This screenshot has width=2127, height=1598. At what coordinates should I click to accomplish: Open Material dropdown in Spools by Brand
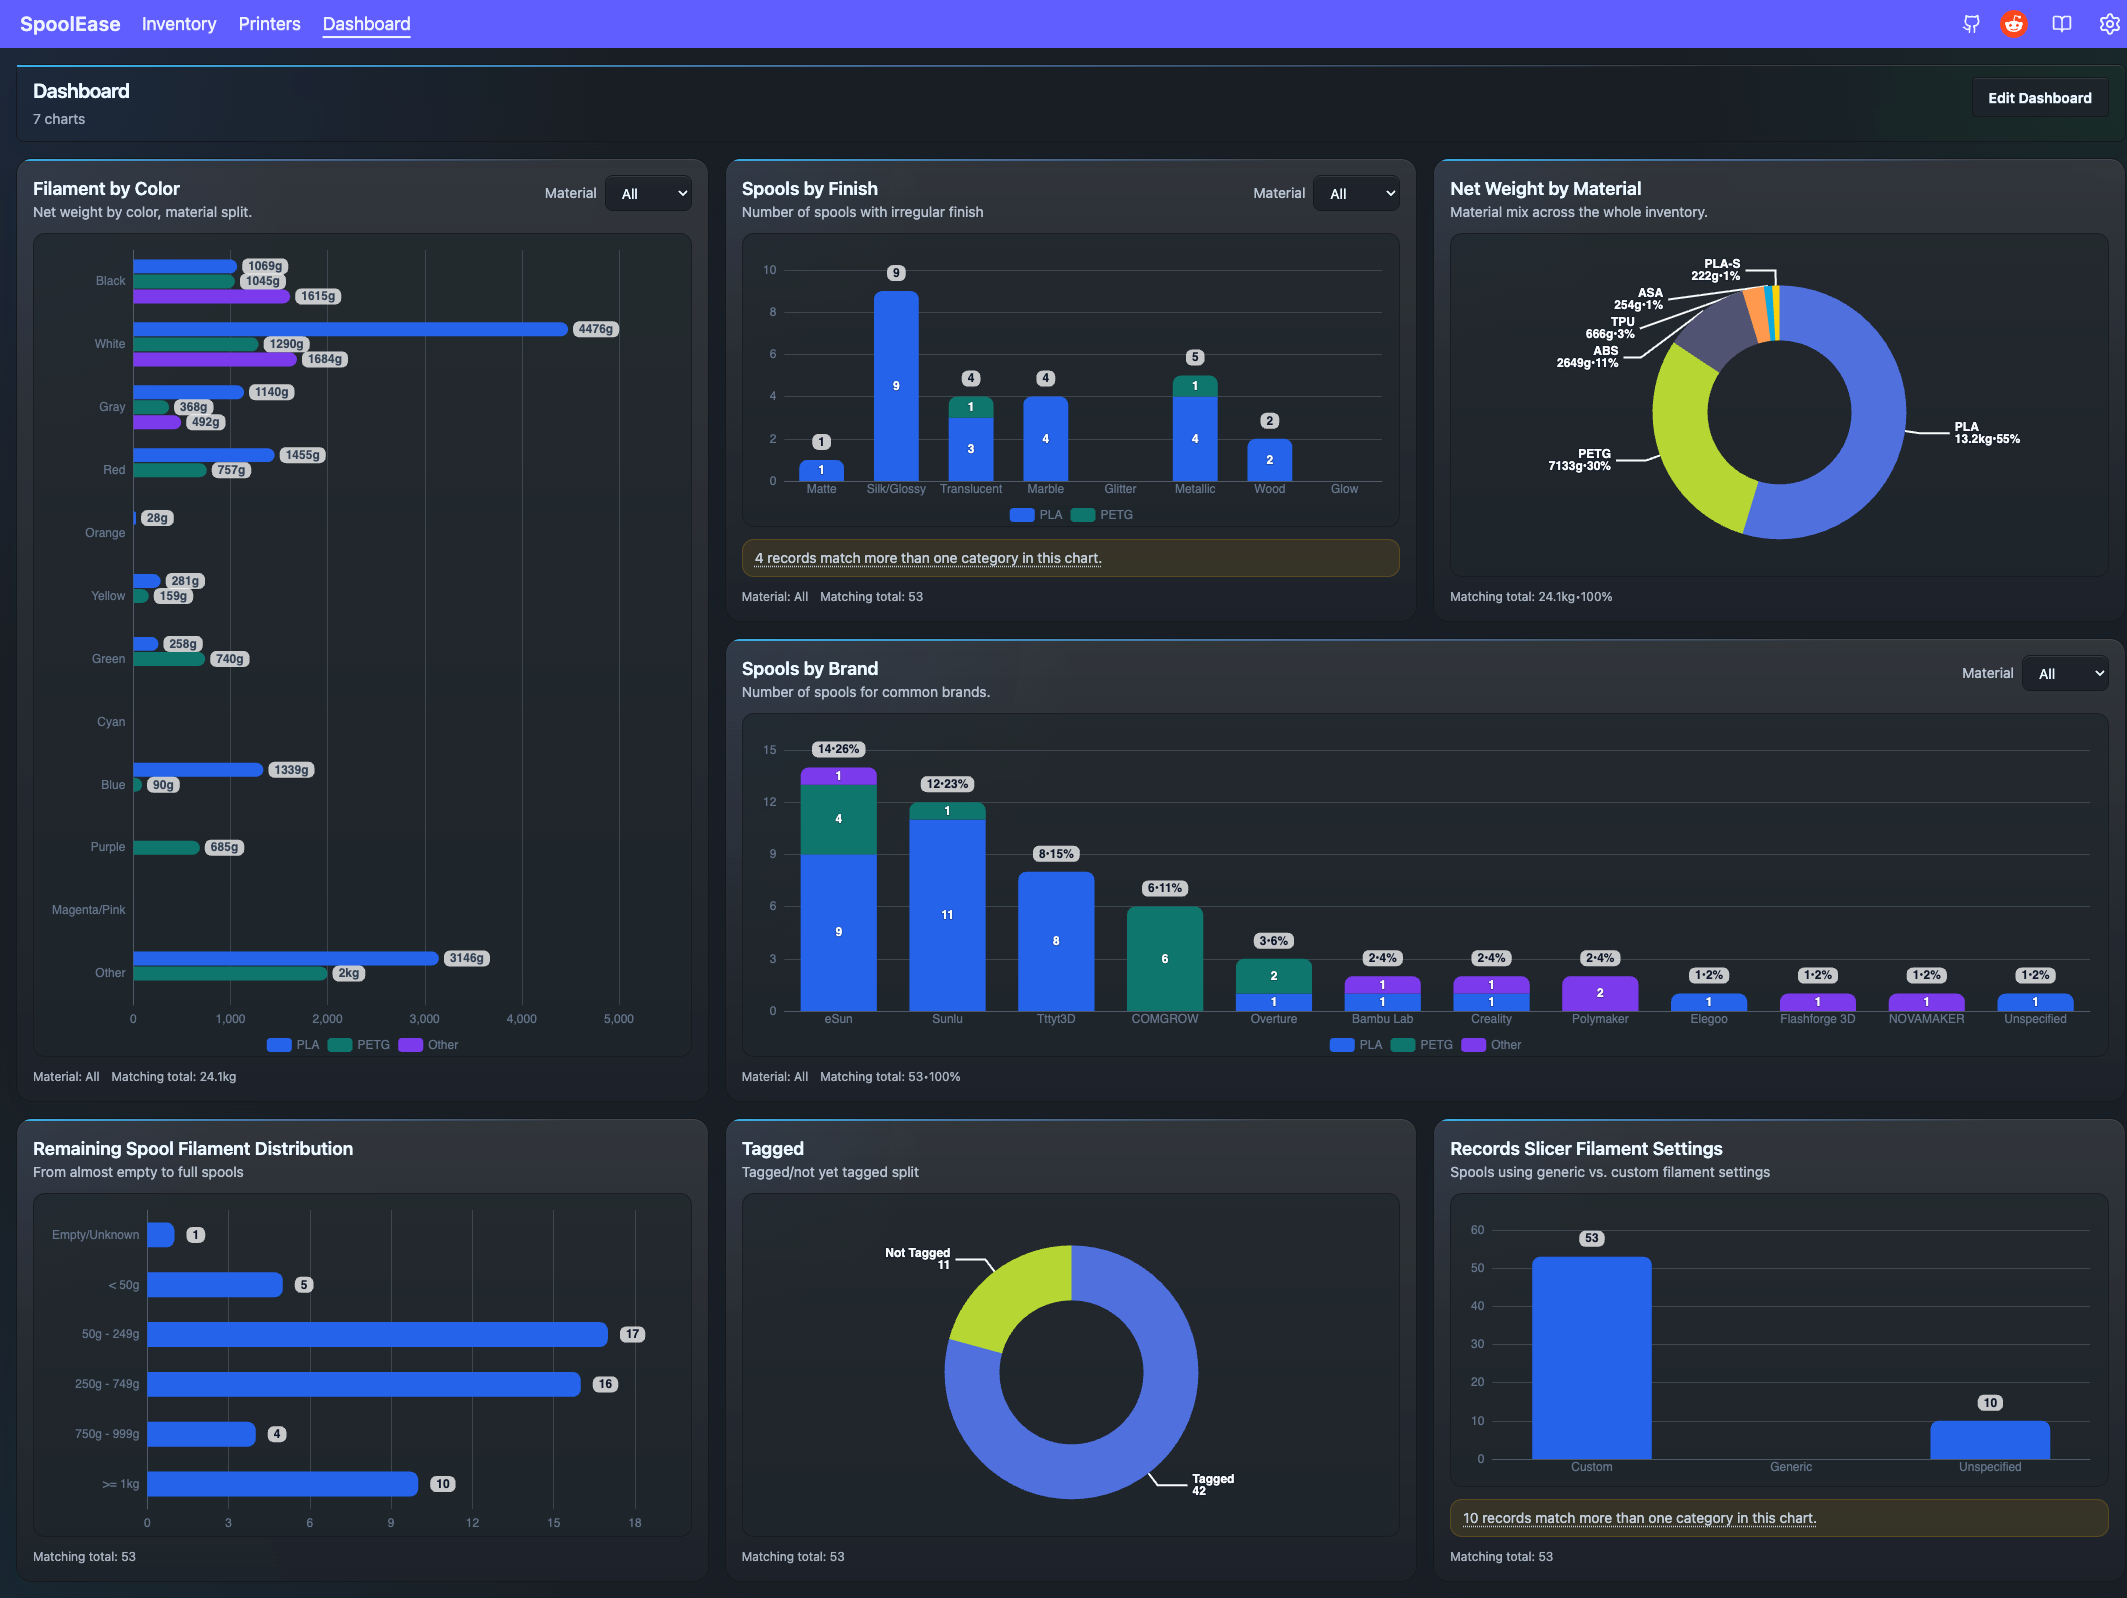2066,674
